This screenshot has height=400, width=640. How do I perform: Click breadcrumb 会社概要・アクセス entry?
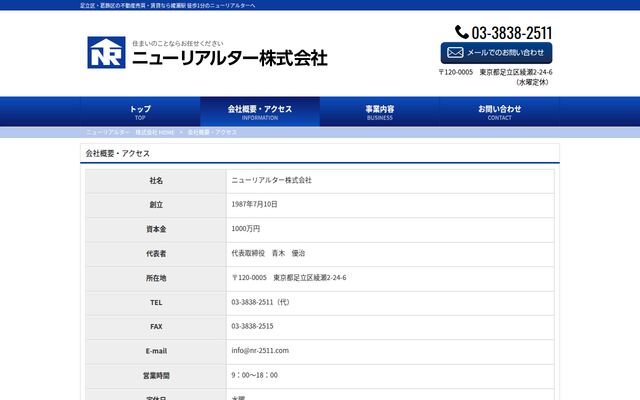212,132
